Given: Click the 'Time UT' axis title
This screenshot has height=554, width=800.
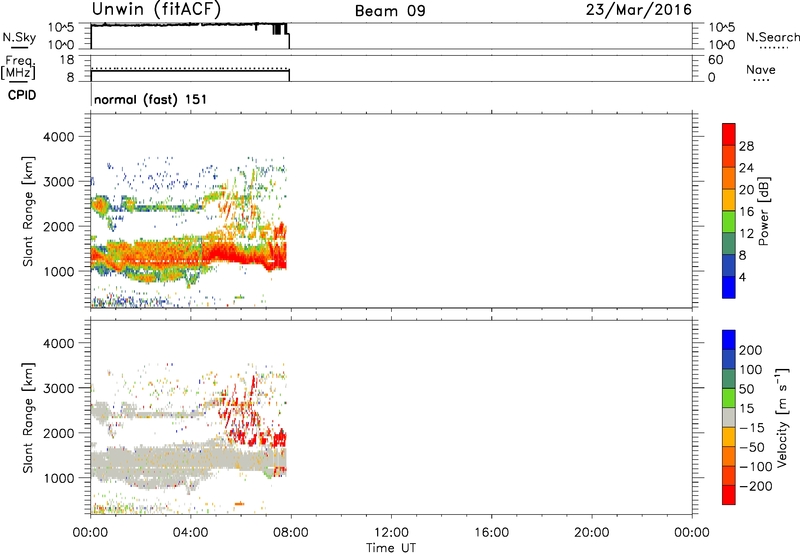Looking at the screenshot, I should [x=391, y=548].
